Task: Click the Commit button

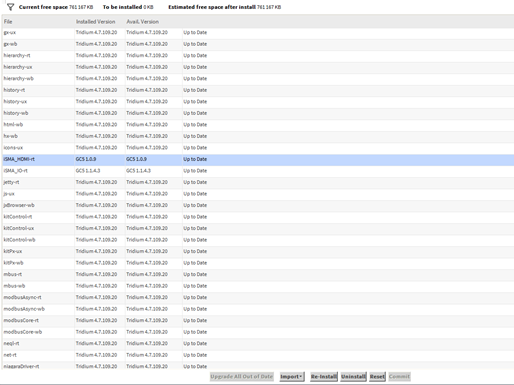Action: [399, 377]
